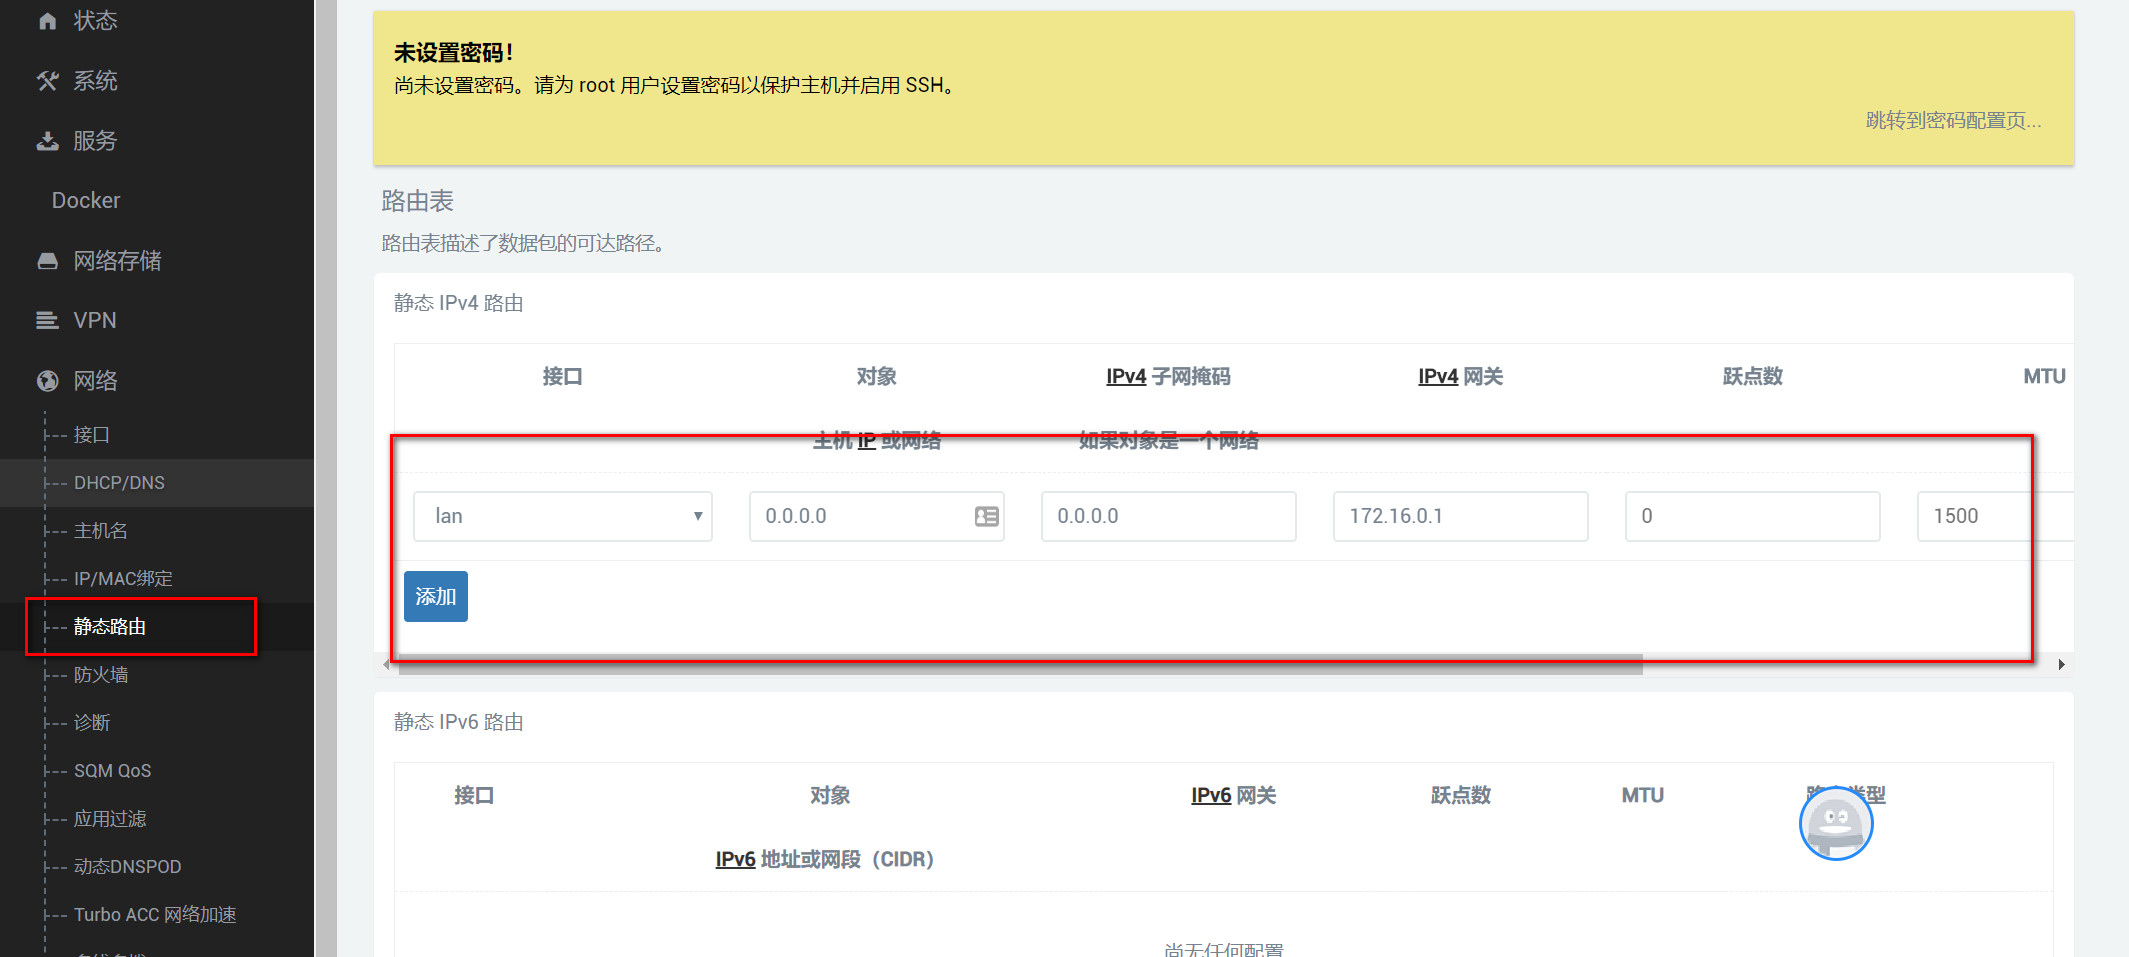
Task: Click the 添加 button
Action: (x=435, y=595)
